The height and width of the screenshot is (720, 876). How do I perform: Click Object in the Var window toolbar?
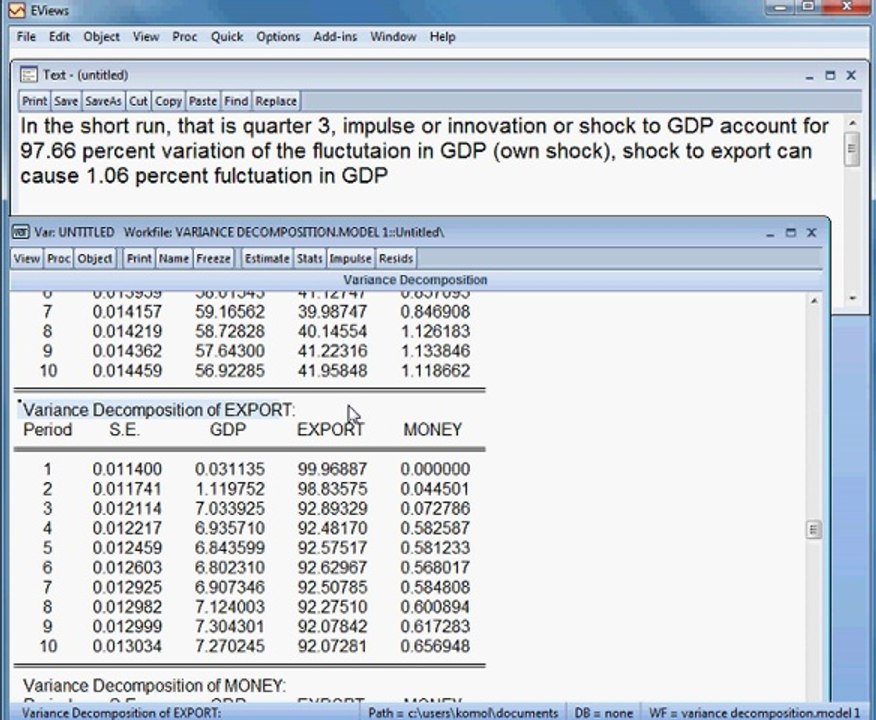point(95,259)
